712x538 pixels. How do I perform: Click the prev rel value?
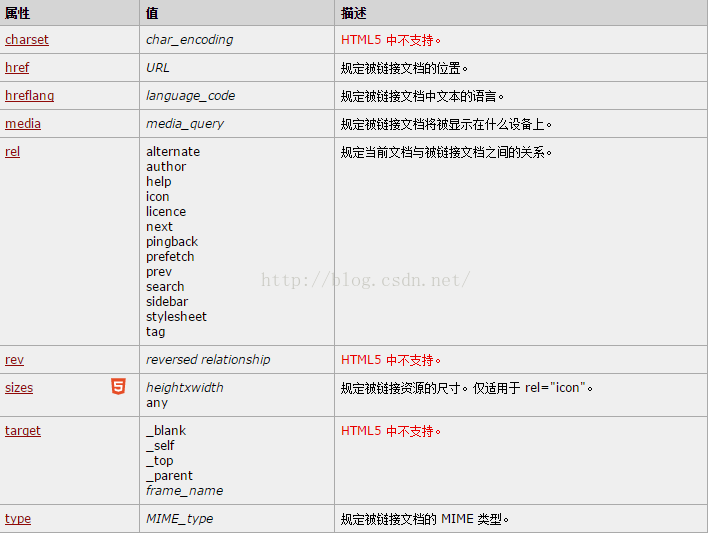coord(159,271)
